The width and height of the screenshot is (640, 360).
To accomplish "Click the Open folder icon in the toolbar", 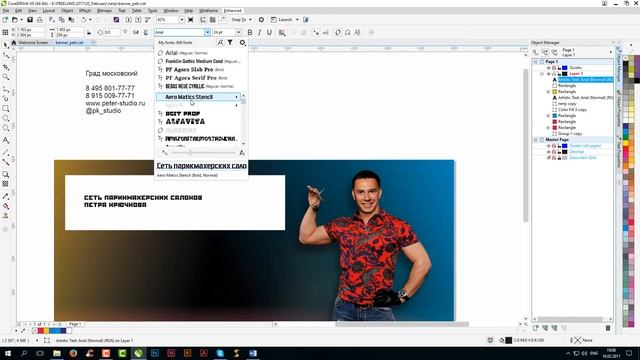I will tap(15, 20).
